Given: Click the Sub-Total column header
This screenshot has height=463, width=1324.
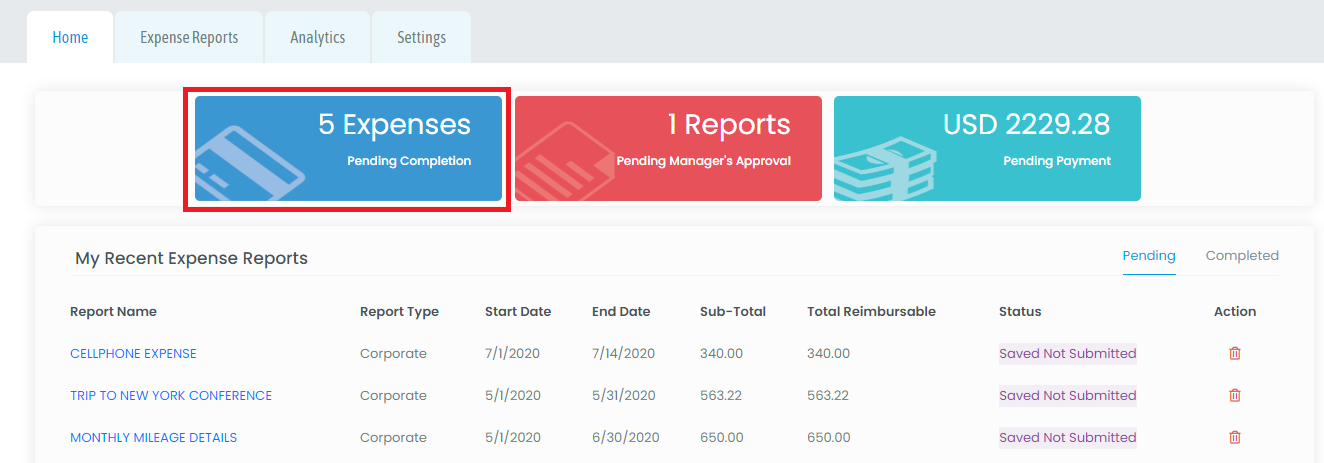Looking at the screenshot, I should pyautogui.click(x=733, y=311).
